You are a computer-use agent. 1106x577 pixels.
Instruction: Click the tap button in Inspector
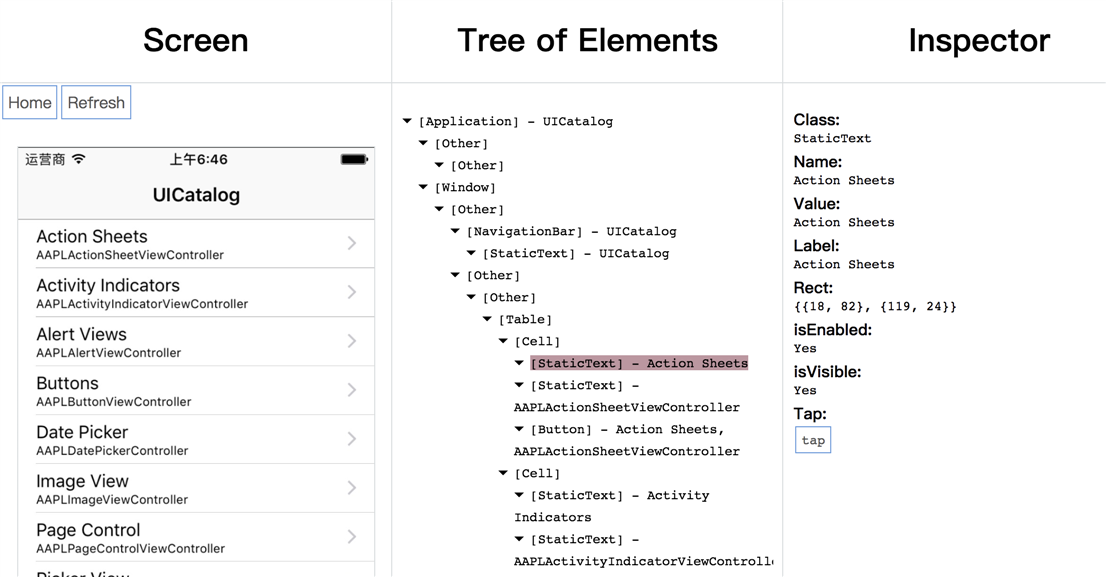[x=813, y=440]
